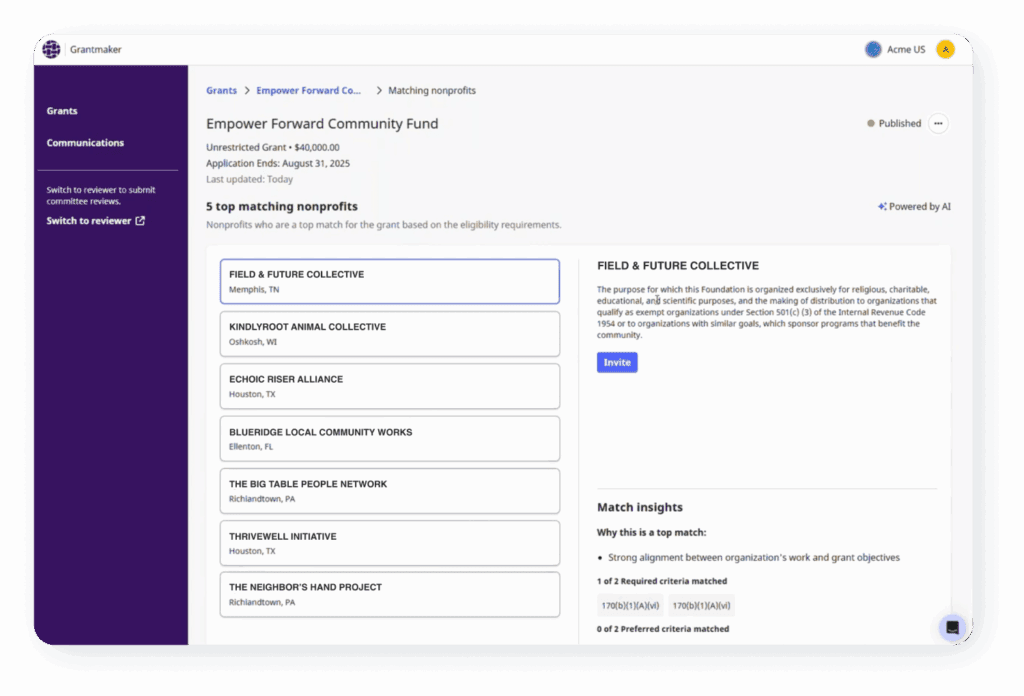This screenshot has height=696, width=1024.
Task: Select the KINDLYROOT ANIMAL COLLECTIVE nonprofit
Action: point(389,333)
